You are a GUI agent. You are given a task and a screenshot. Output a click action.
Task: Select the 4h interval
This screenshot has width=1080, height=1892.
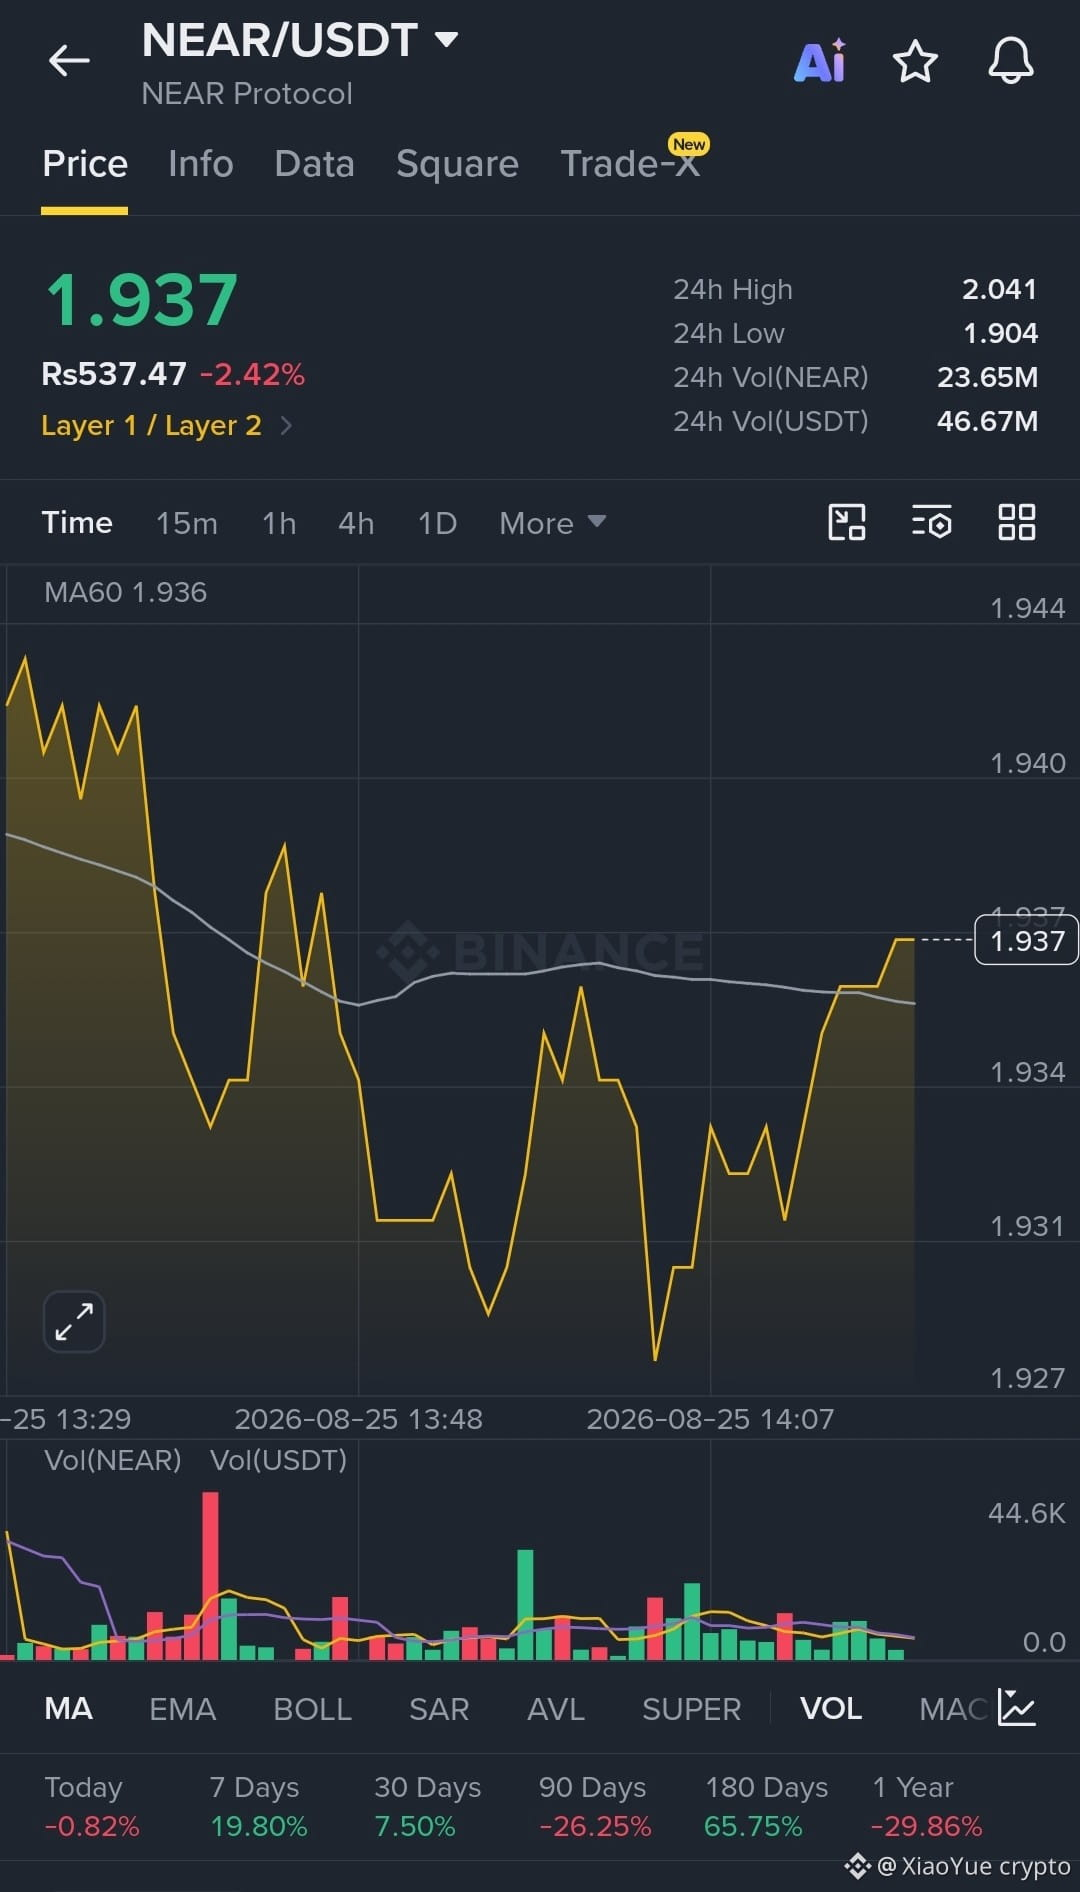[356, 523]
